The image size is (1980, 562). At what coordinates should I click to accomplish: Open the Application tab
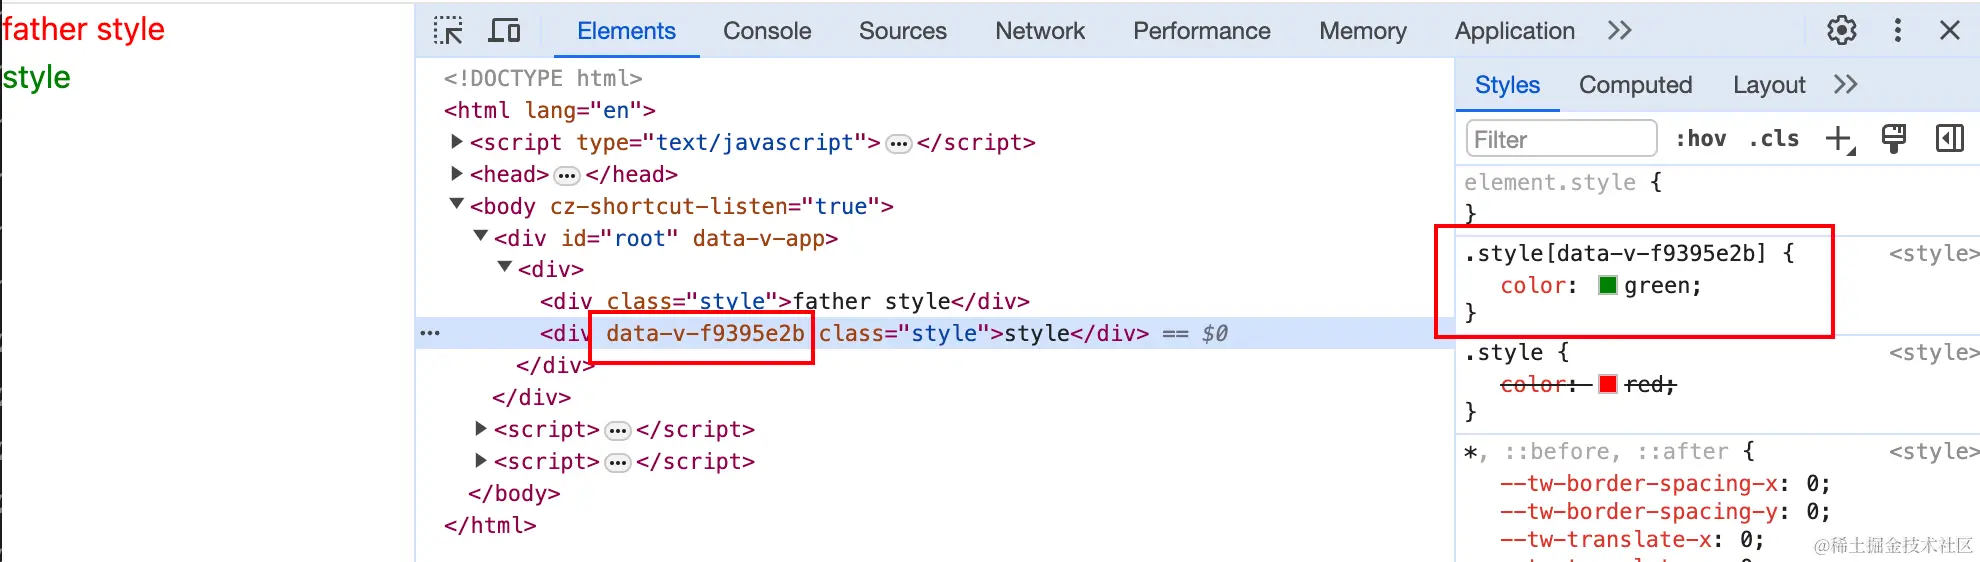(x=1514, y=31)
